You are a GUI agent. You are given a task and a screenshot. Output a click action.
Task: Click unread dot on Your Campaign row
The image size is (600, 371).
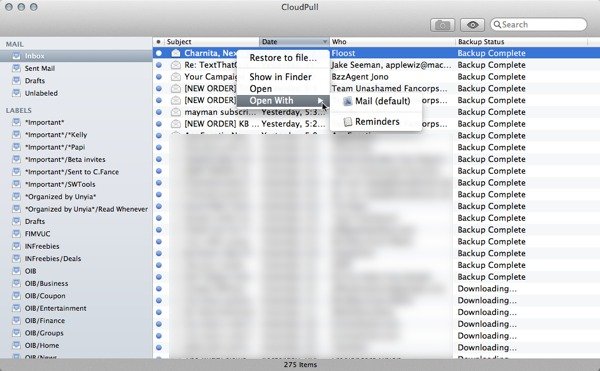159,77
